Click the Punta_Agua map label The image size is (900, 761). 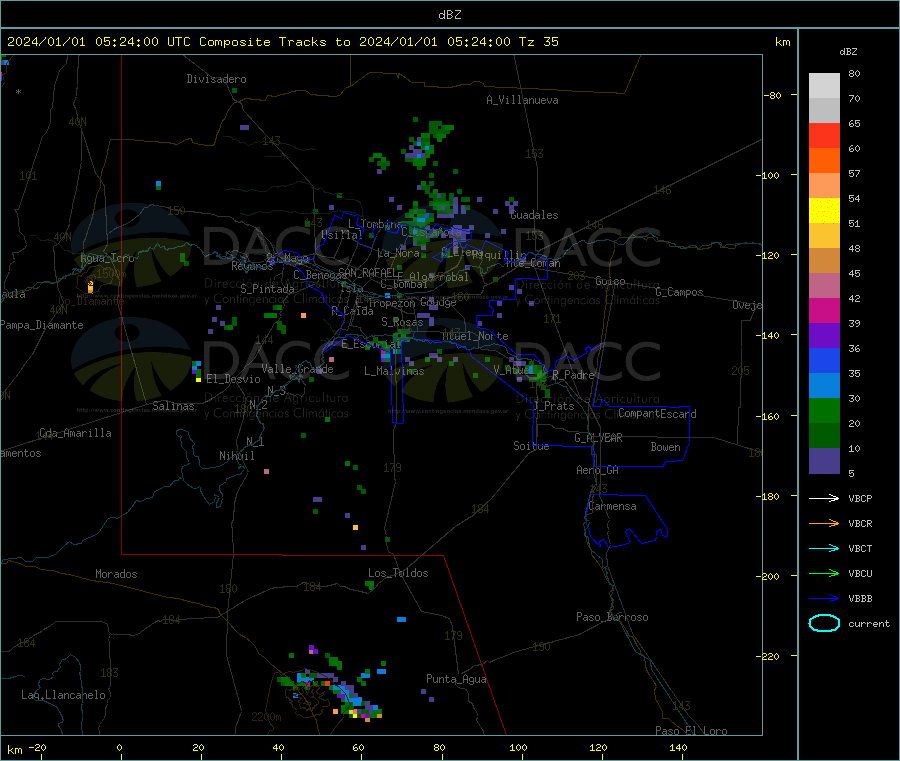[x=456, y=679]
